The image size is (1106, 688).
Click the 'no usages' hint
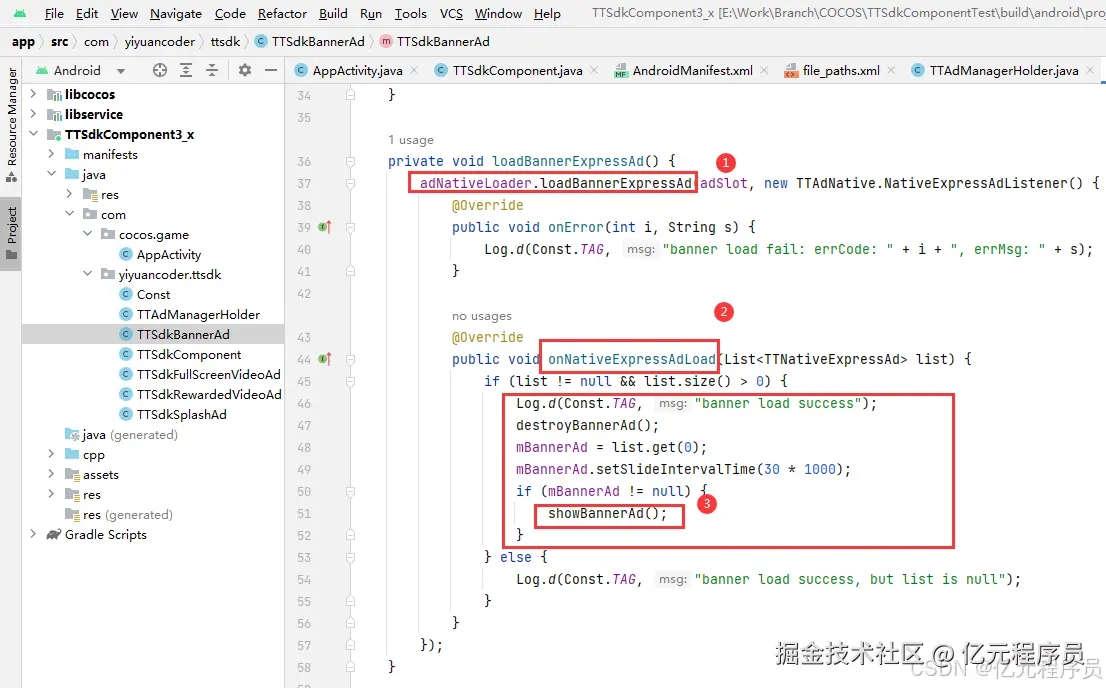point(482,316)
